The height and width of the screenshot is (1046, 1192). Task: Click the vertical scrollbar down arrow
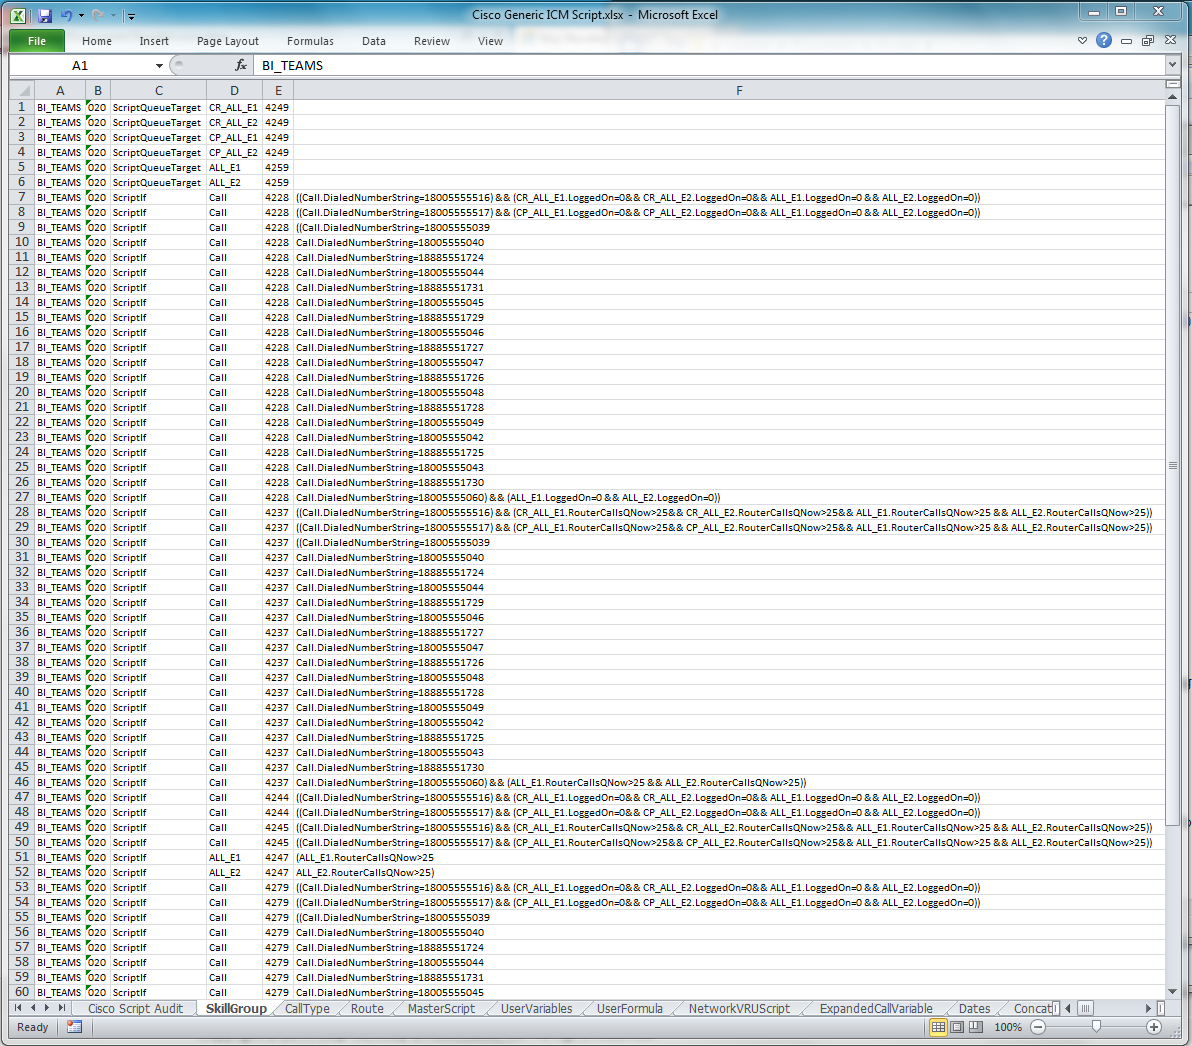click(1172, 991)
